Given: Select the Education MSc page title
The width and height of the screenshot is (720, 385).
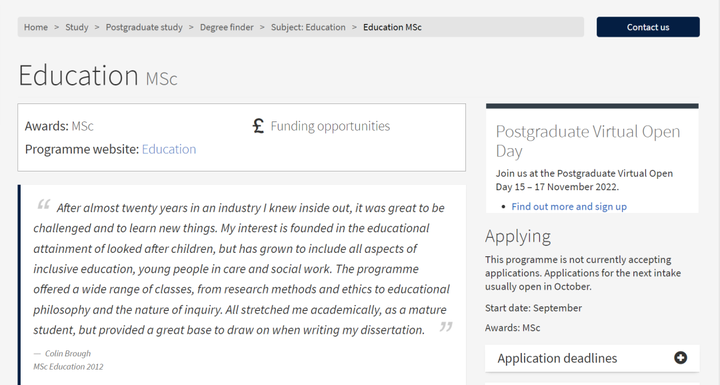Looking at the screenshot, I should [x=98, y=75].
